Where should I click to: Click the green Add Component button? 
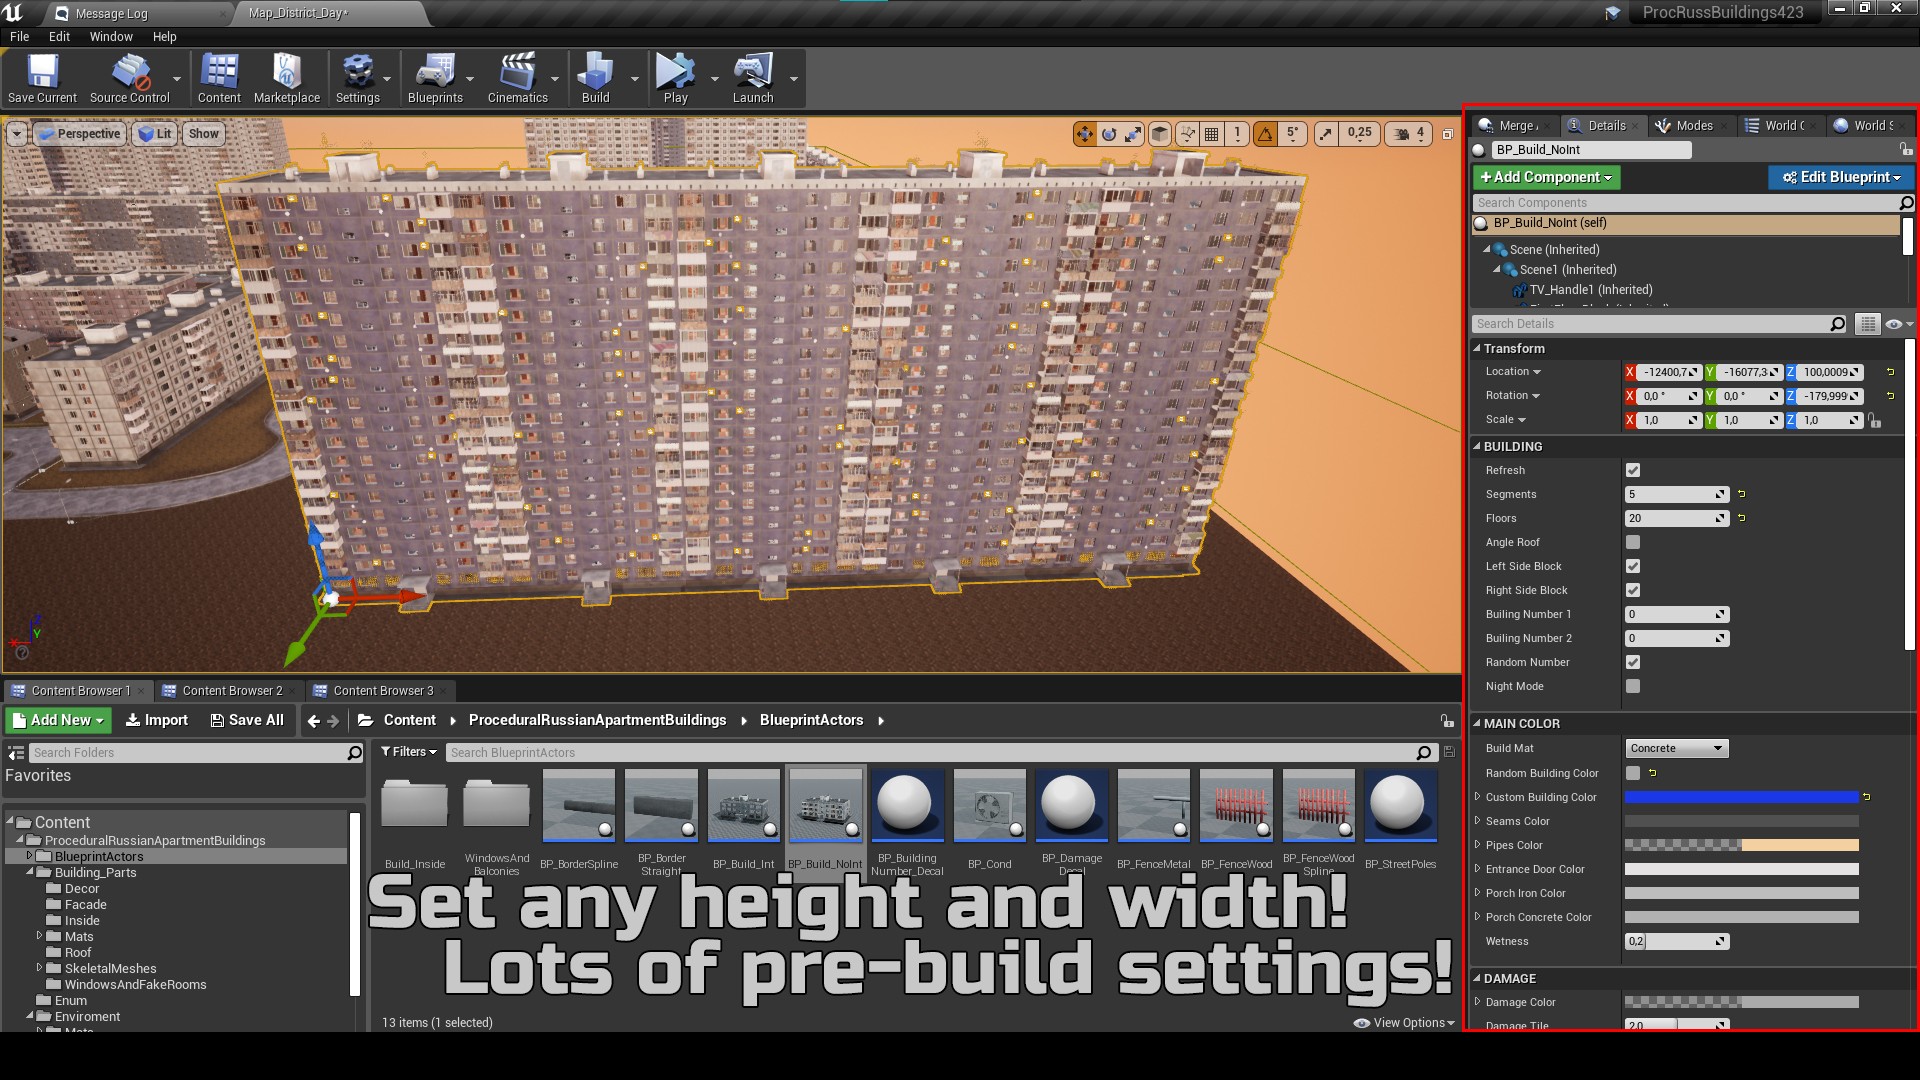(x=1546, y=177)
